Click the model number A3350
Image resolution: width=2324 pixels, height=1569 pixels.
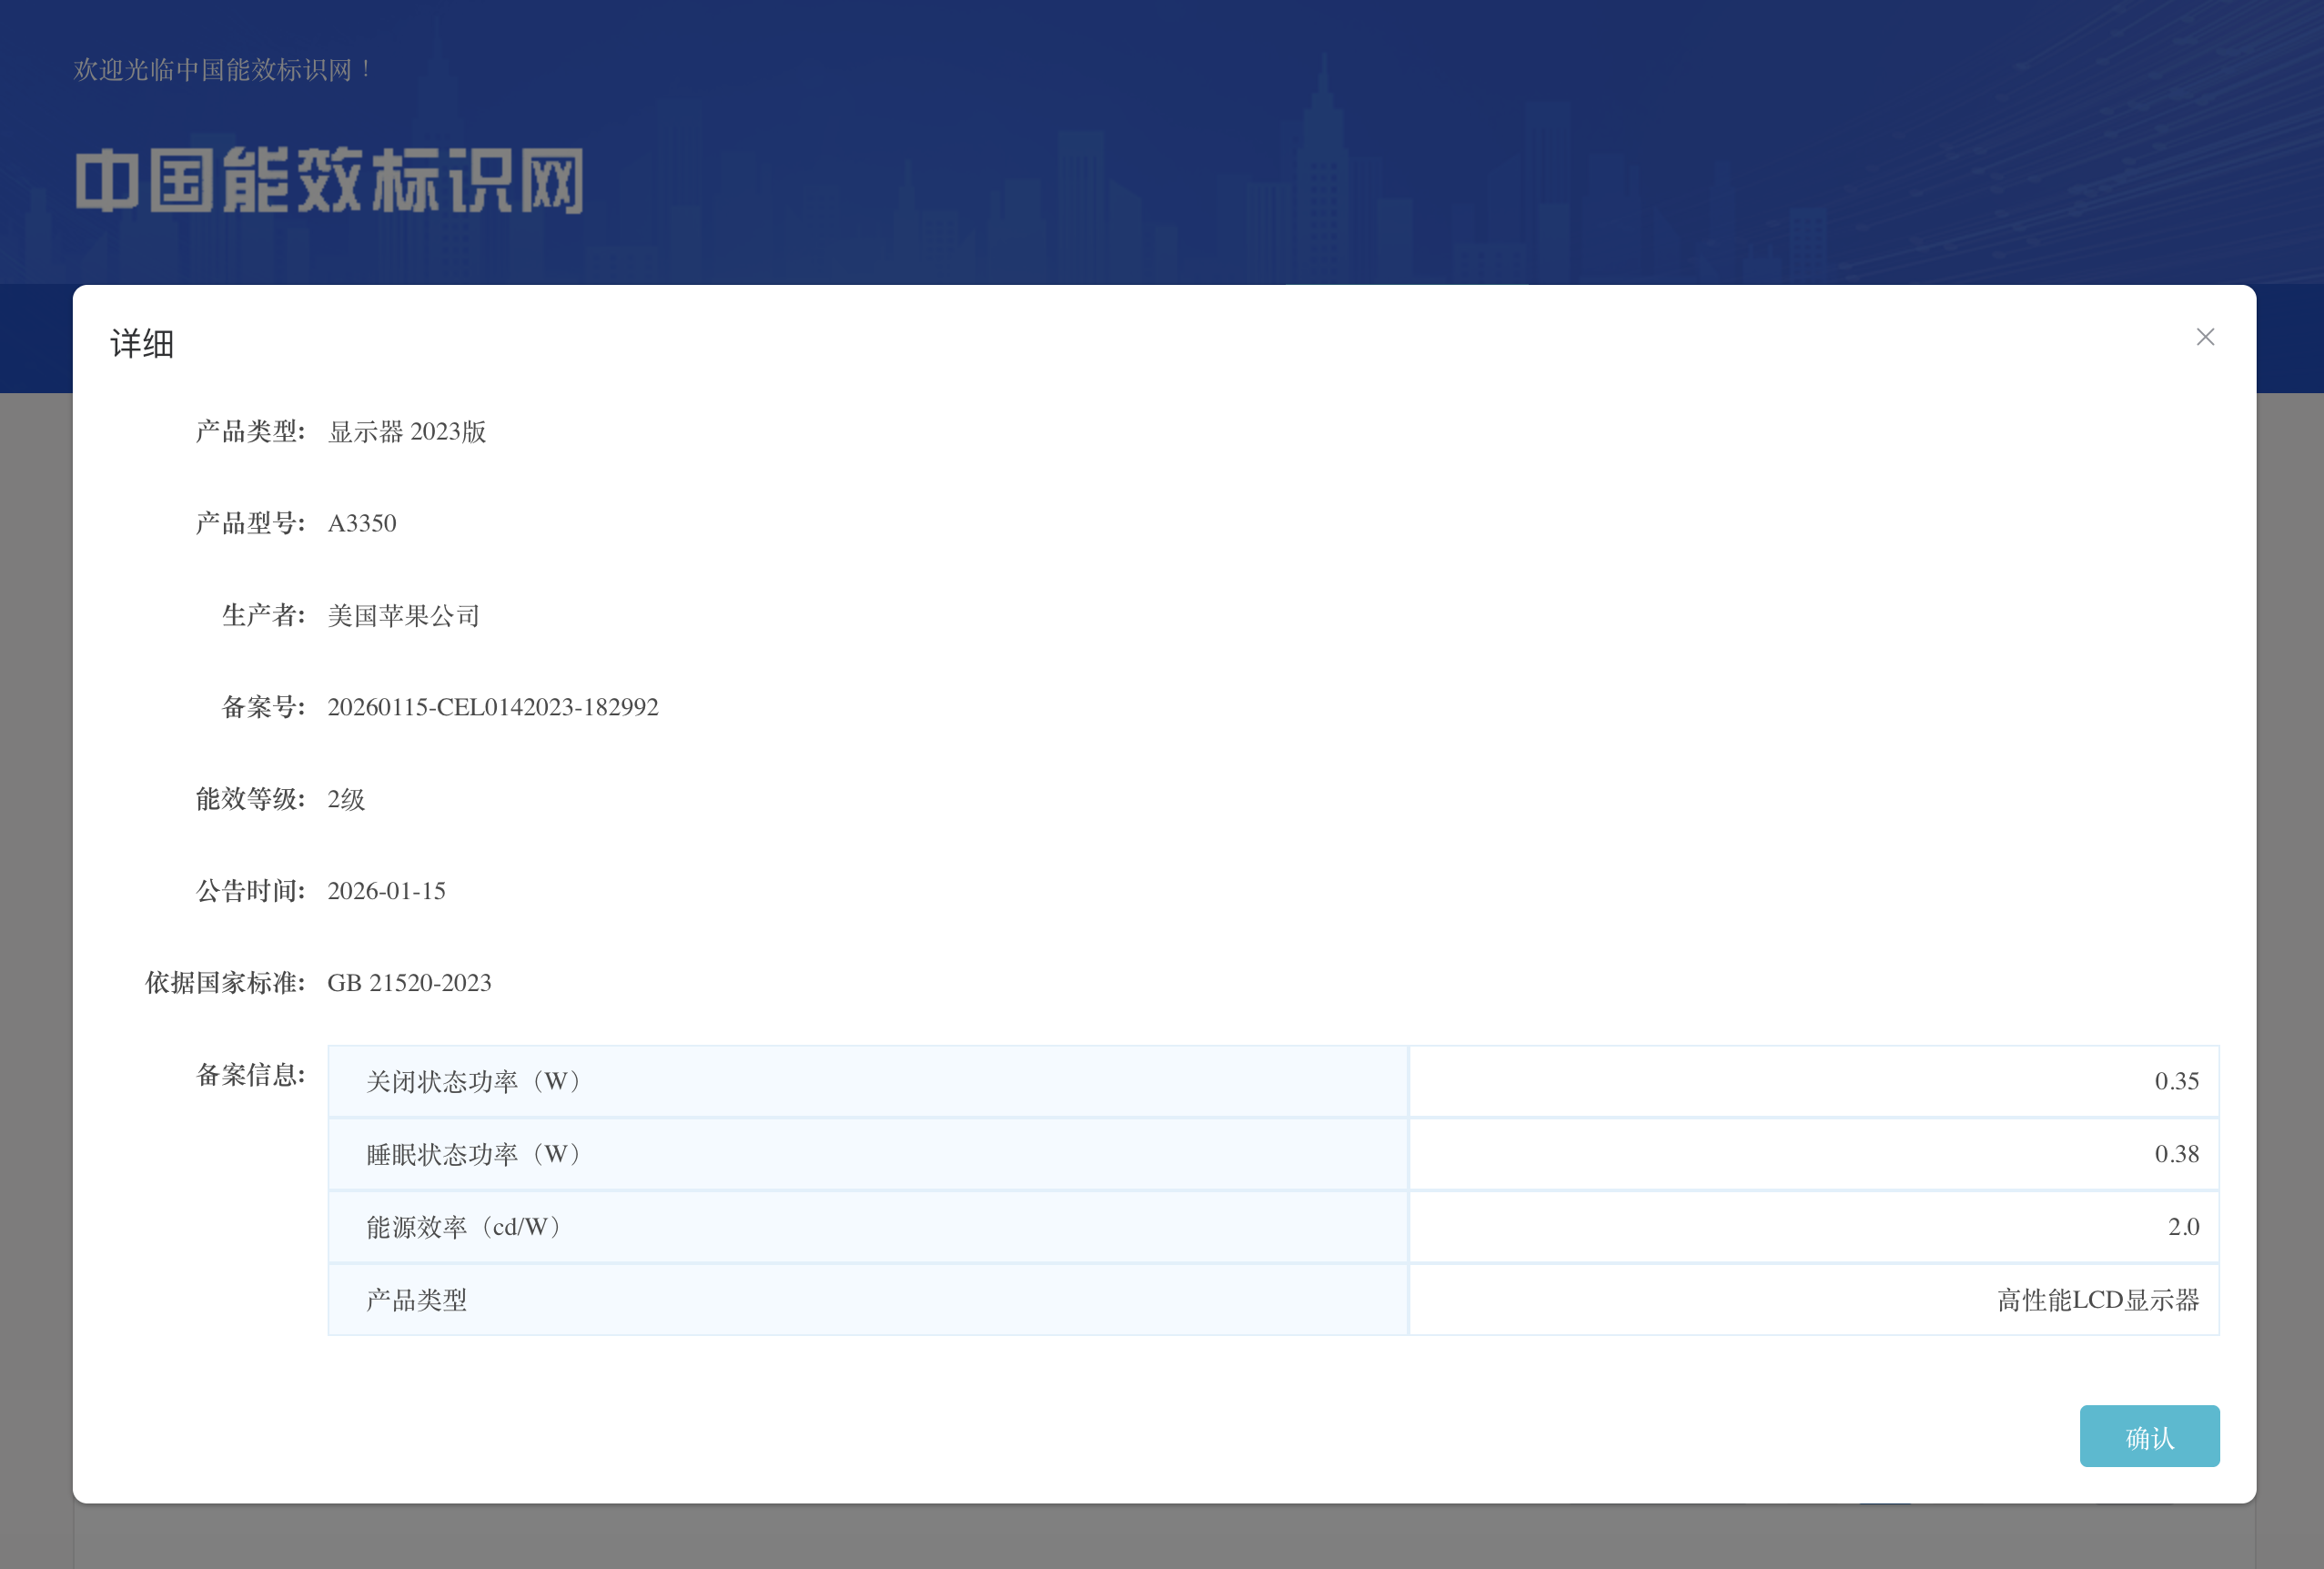tap(362, 524)
